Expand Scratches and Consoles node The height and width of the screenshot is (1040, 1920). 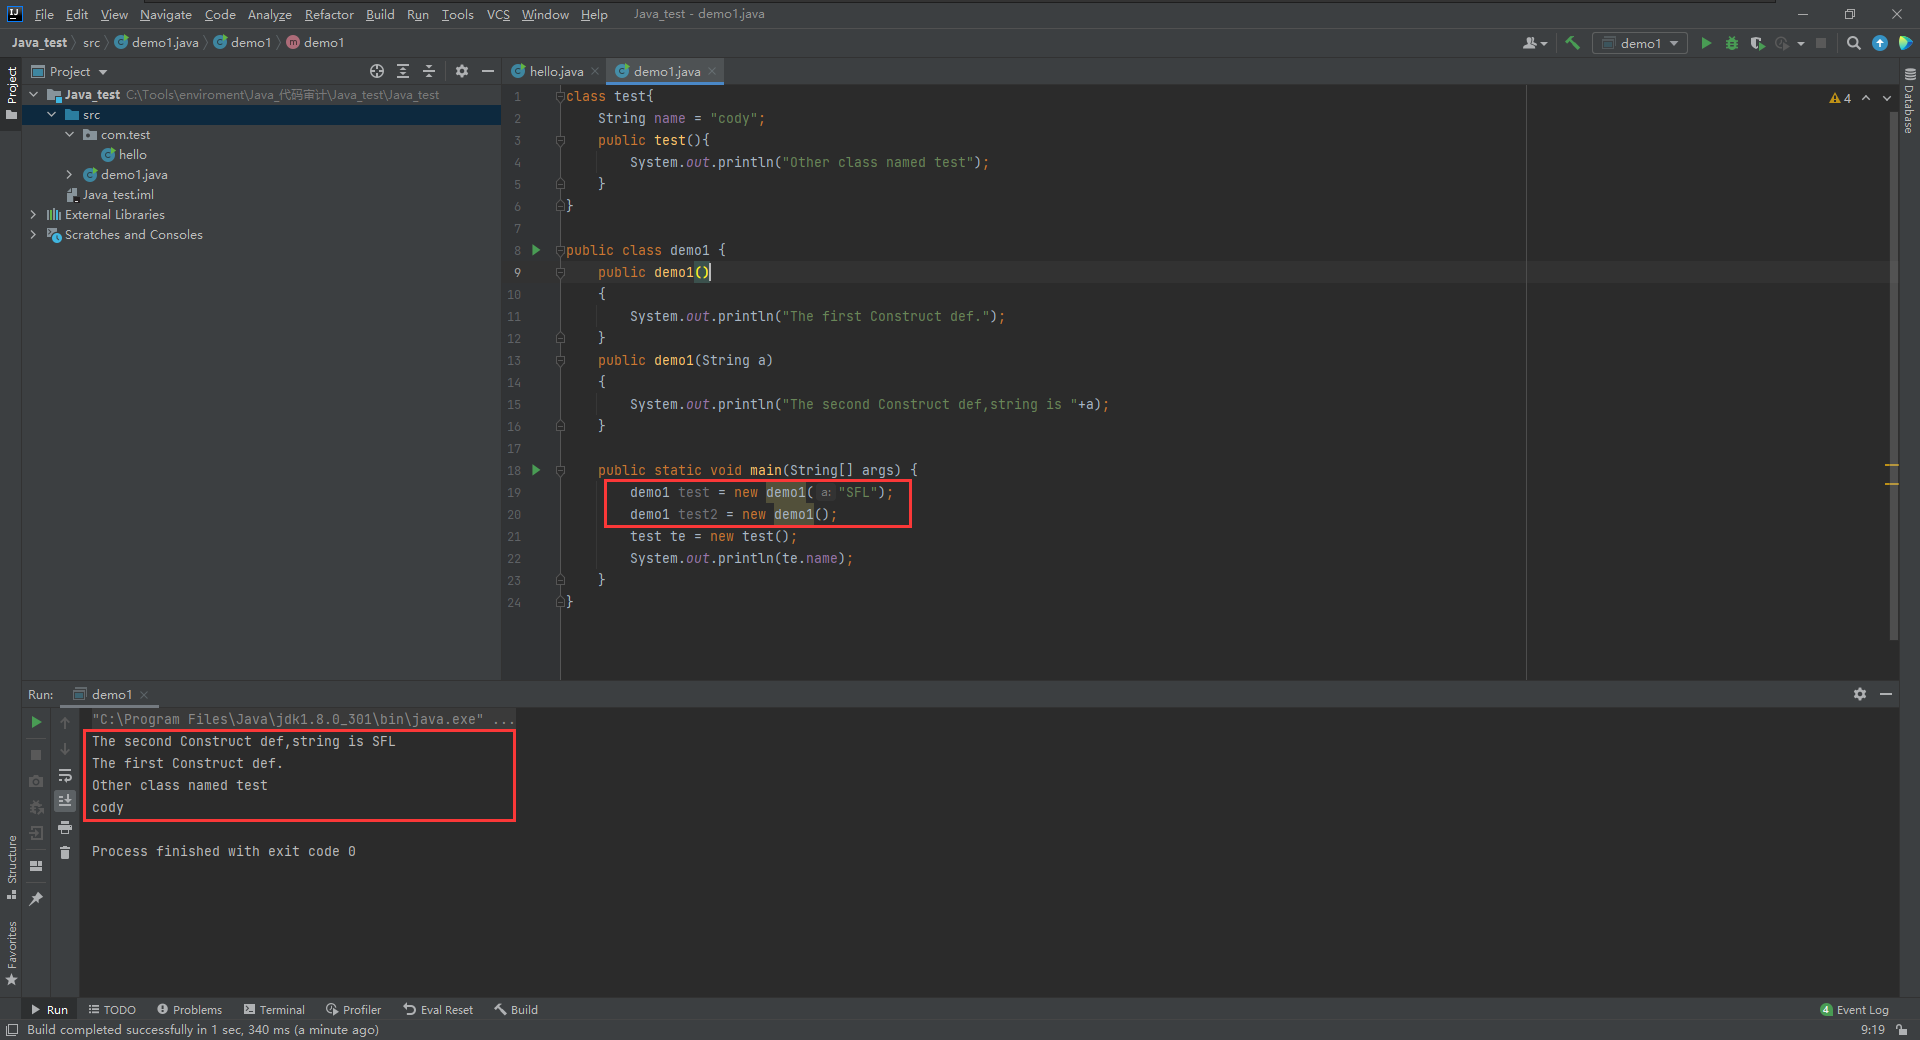pyautogui.click(x=34, y=234)
